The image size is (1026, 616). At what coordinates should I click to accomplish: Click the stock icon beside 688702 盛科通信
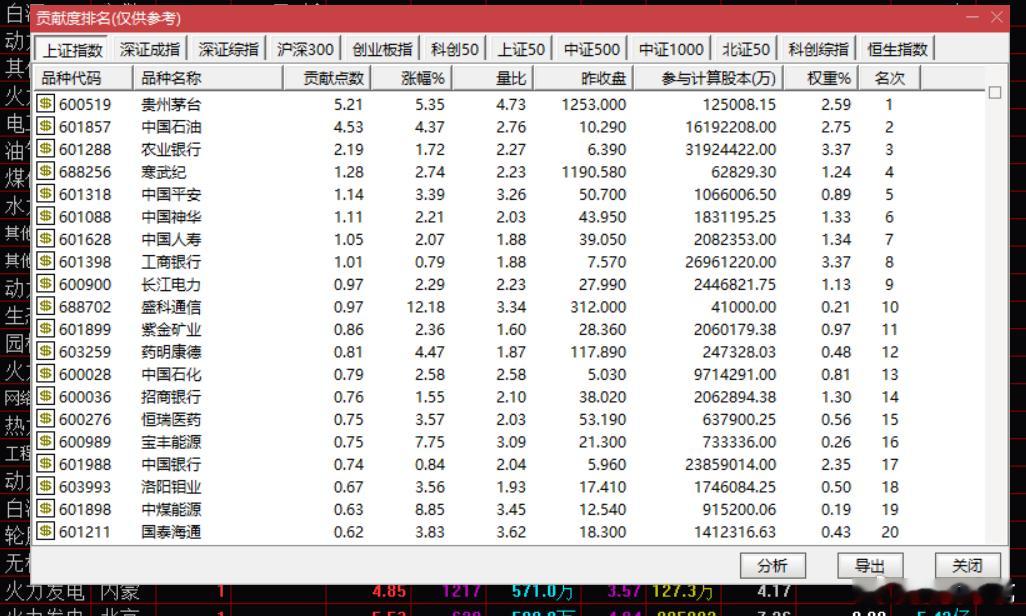45,306
